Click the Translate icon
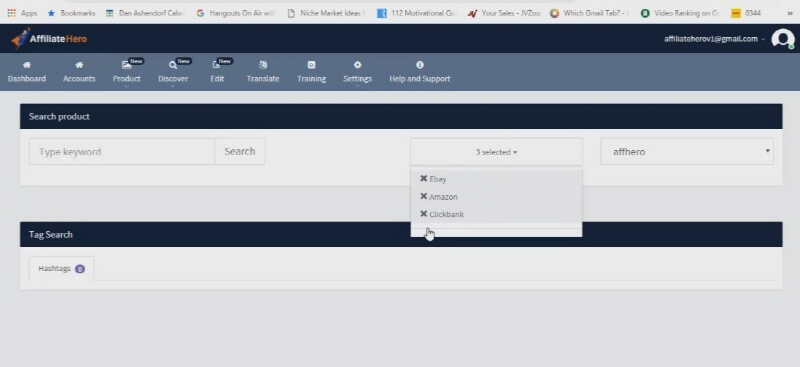The height and width of the screenshot is (367, 800). 263,65
